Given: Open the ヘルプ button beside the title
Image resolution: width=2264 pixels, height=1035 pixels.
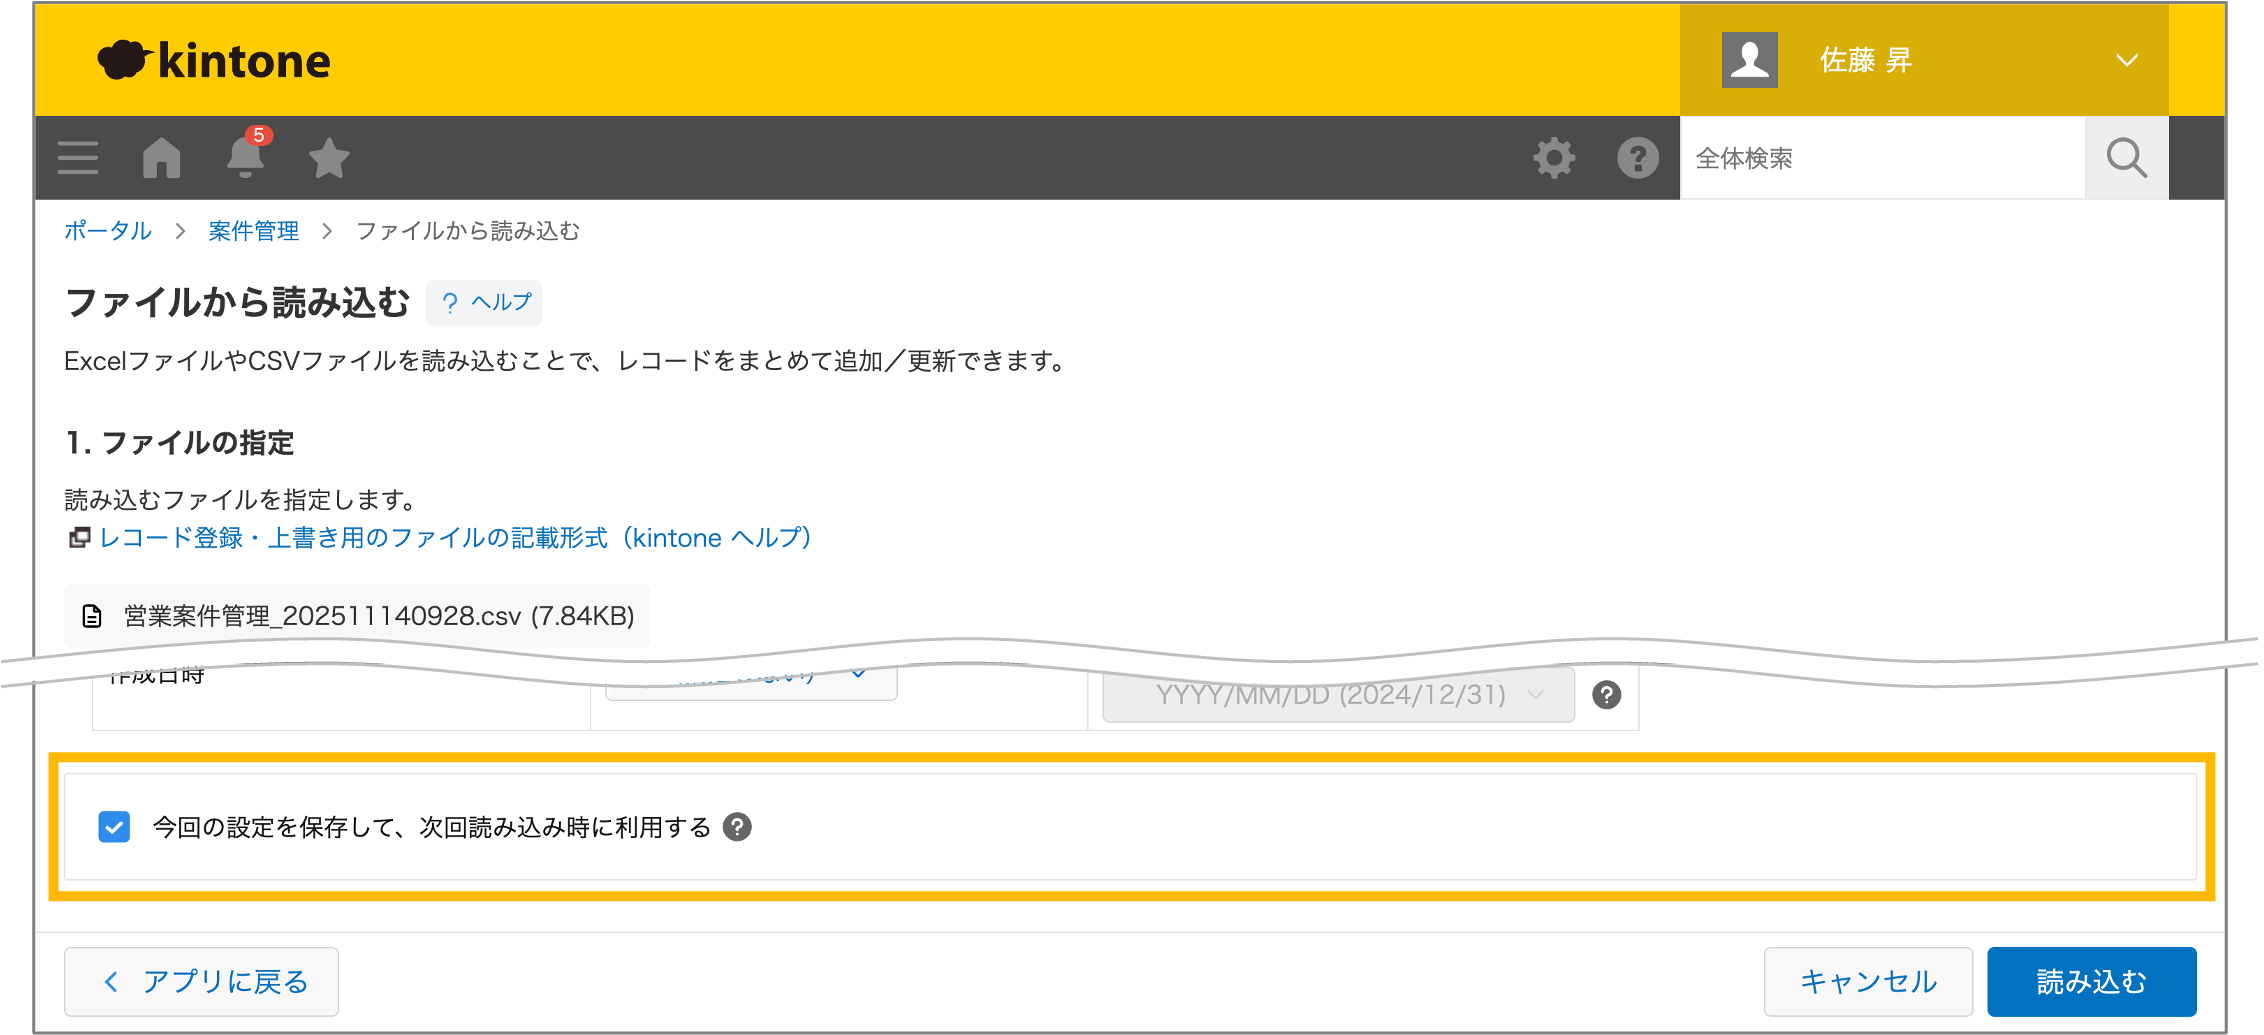Looking at the screenshot, I should click(x=485, y=302).
